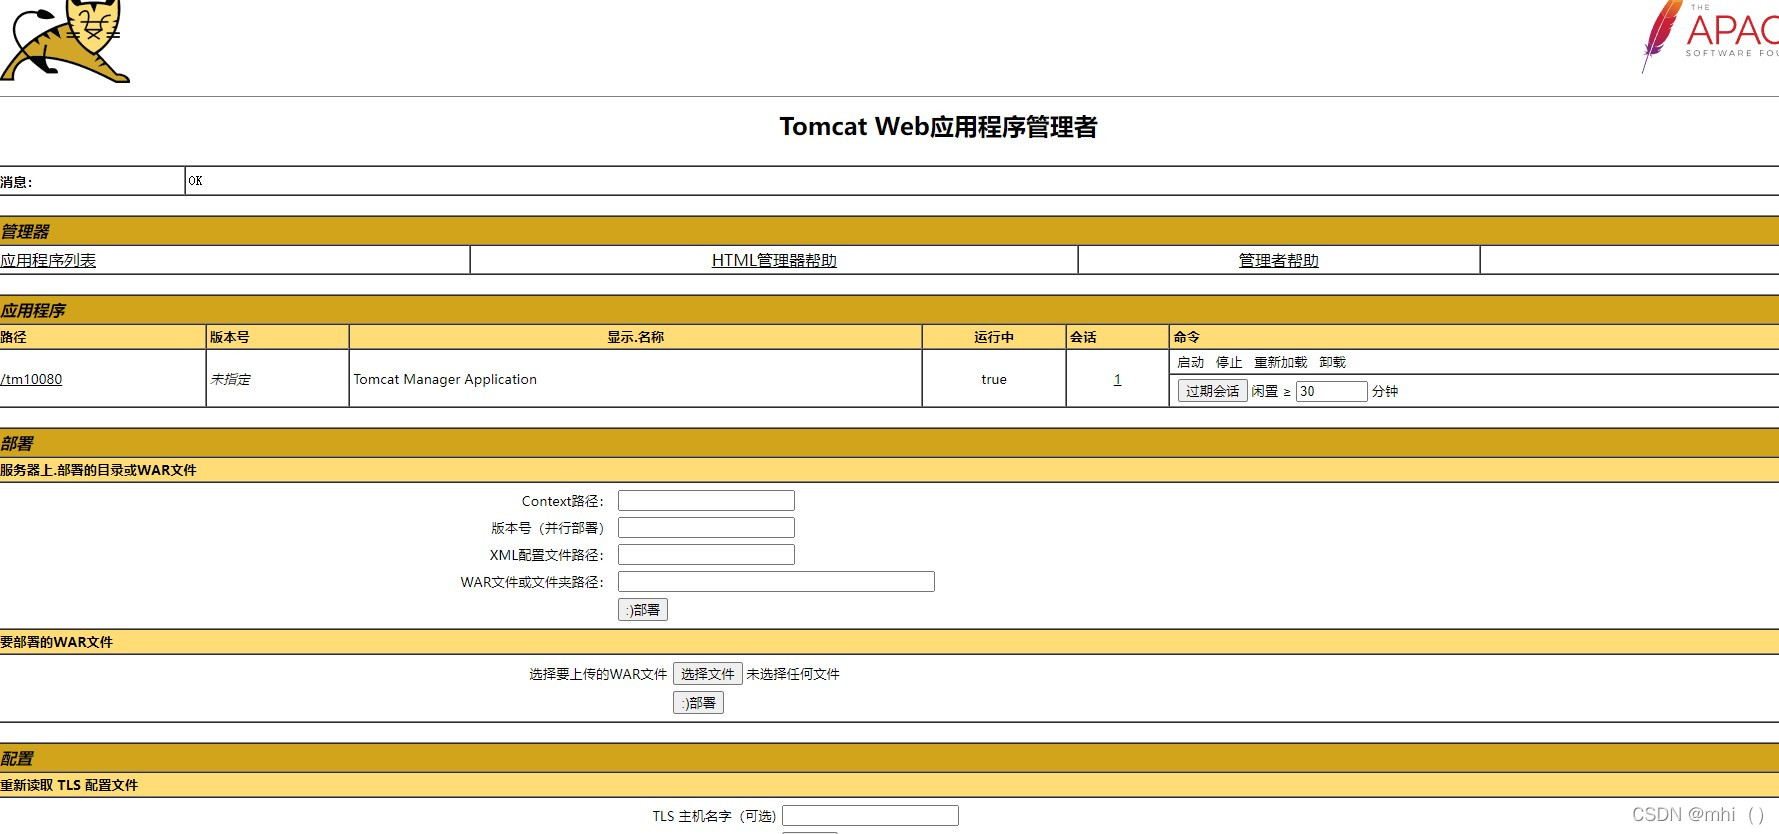Focus the idle minutes field showing 30
The width and height of the screenshot is (1779, 834).
coord(1331,391)
